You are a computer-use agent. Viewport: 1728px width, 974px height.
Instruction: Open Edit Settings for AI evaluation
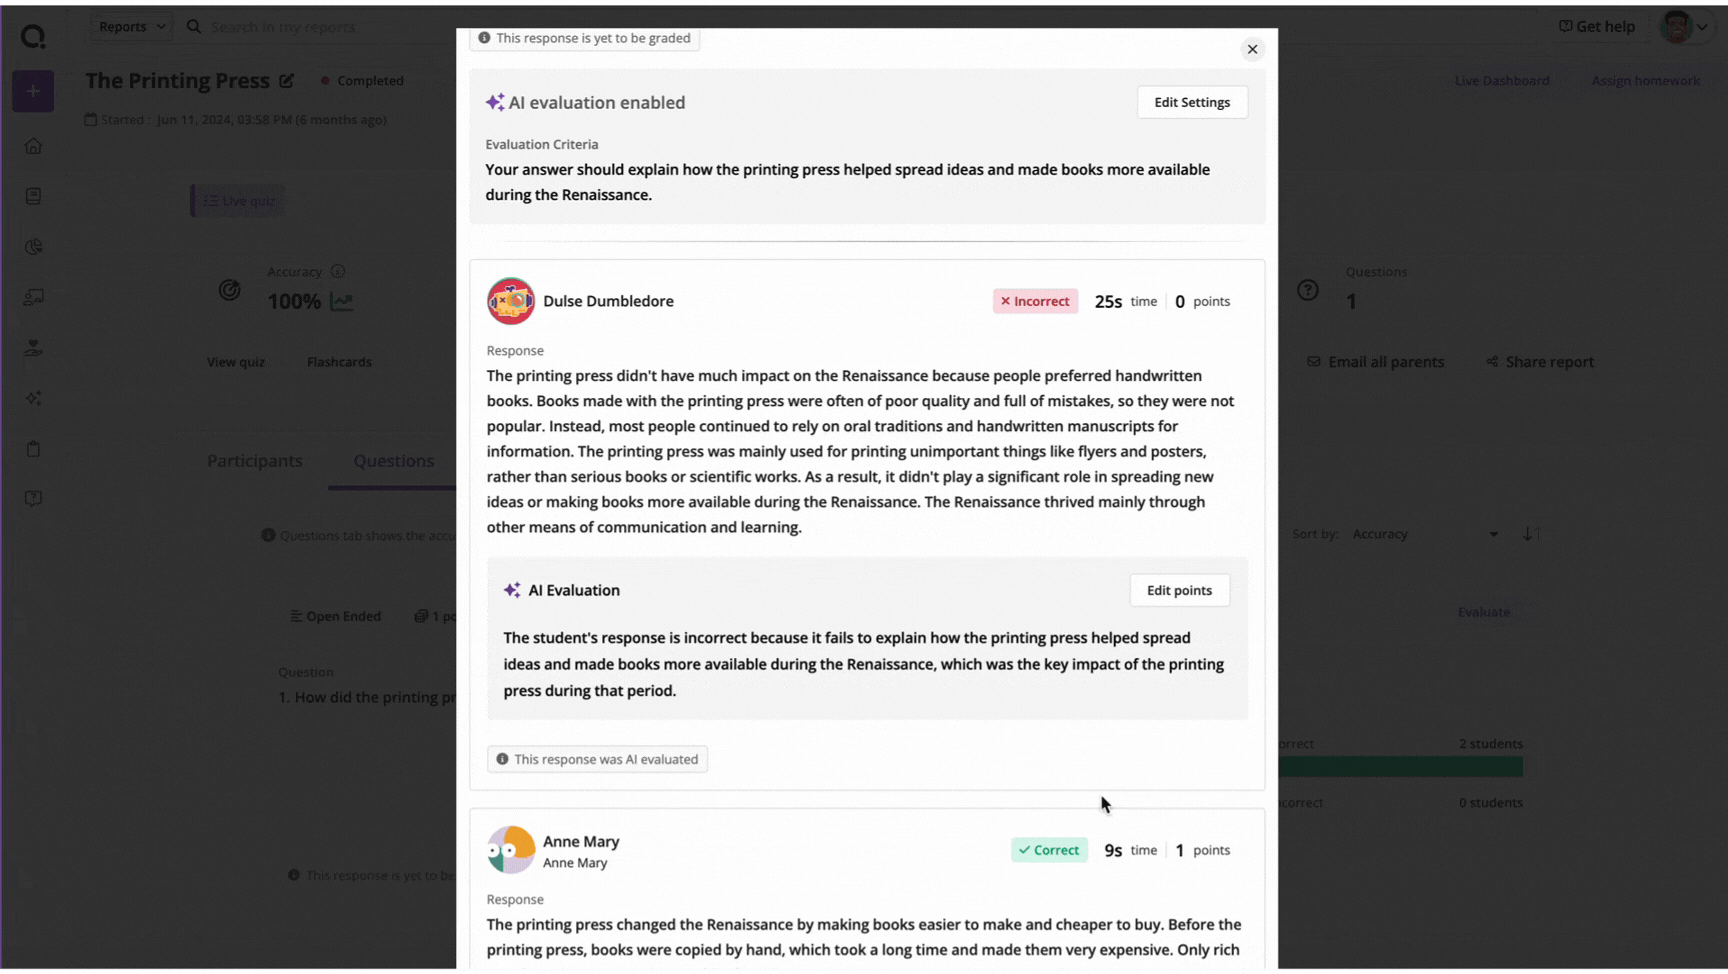tap(1192, 102)
